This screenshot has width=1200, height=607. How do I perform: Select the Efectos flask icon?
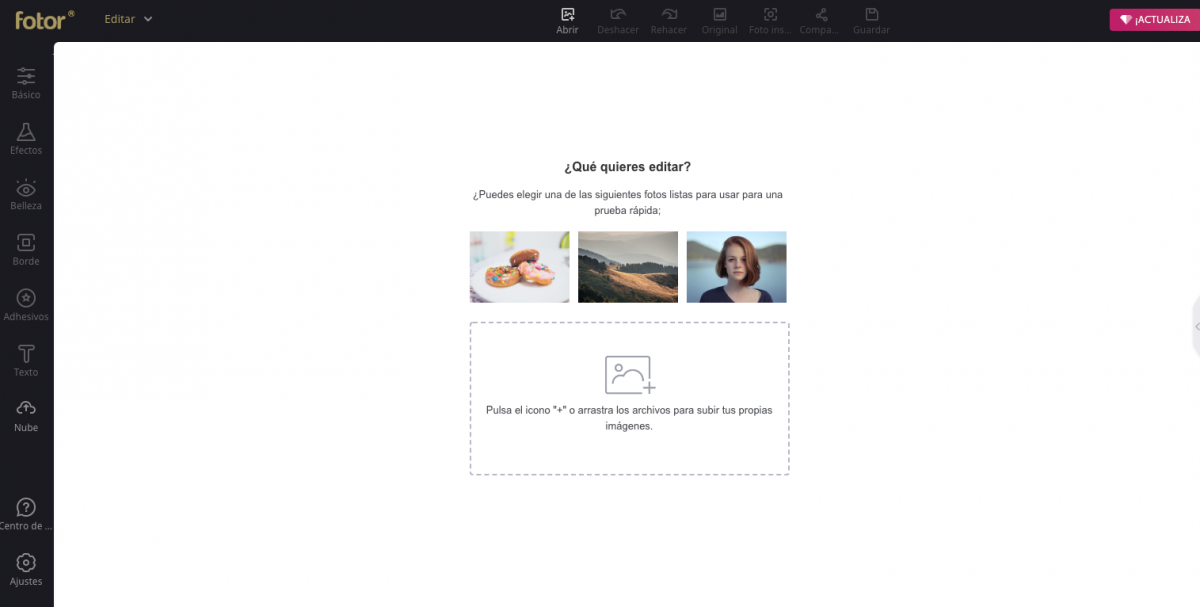tap(26, 138)
